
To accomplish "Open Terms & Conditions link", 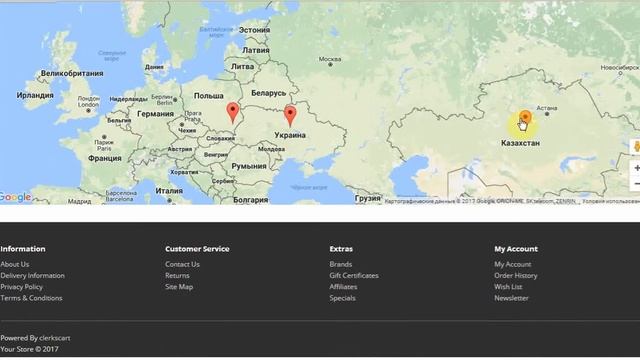I will coord(31,298).
